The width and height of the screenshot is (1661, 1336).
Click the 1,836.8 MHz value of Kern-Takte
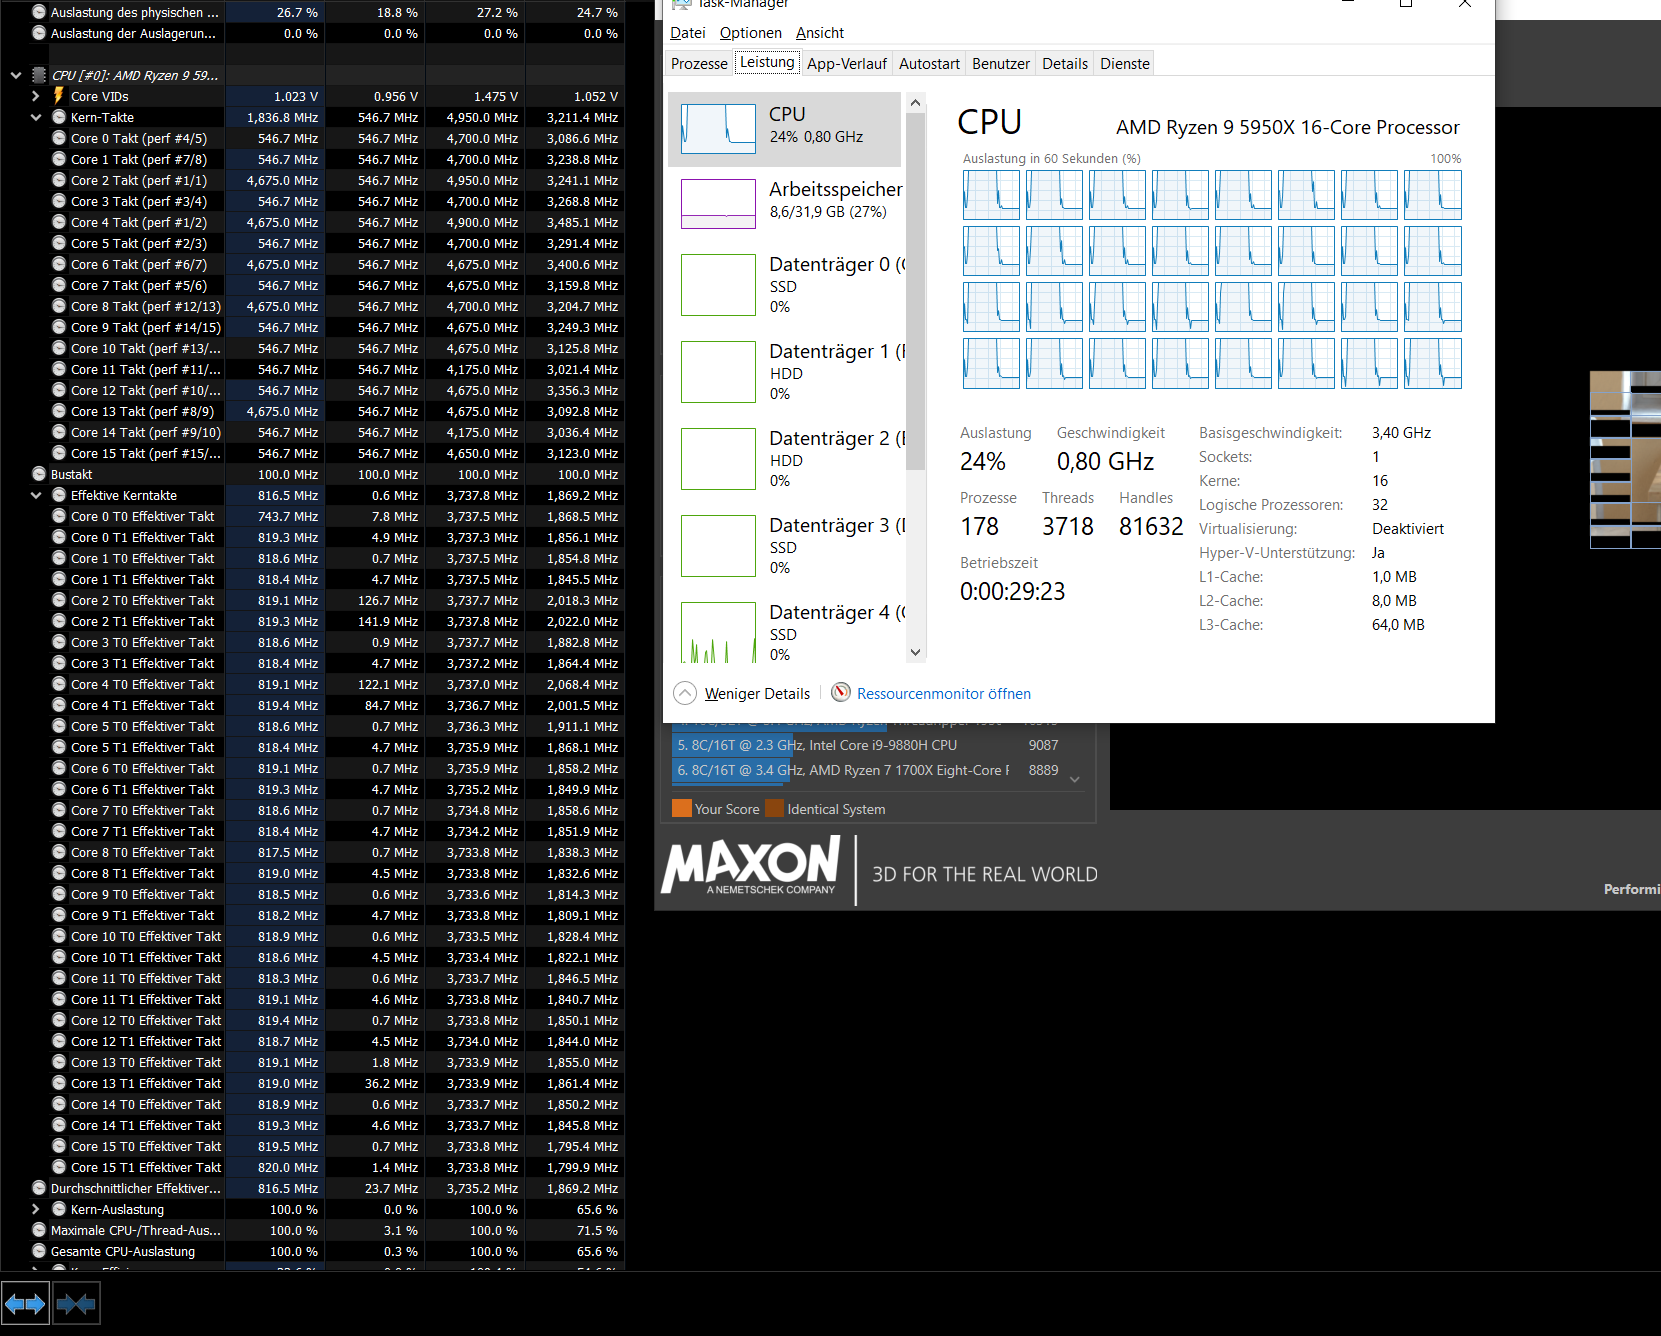point(282,117)
